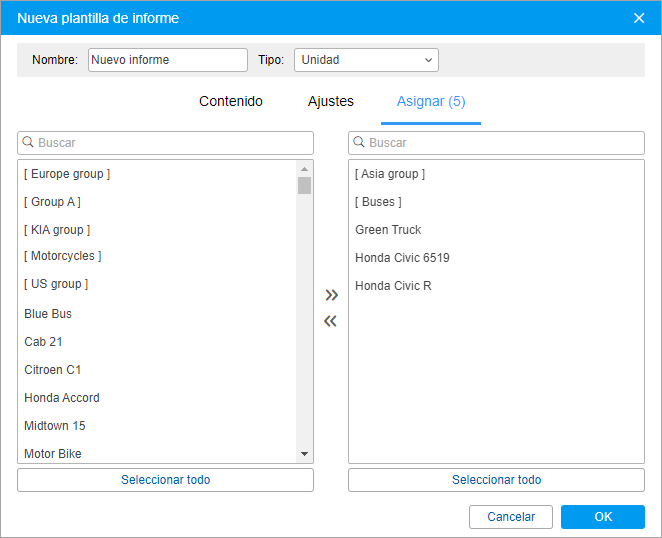Image resolution: width=662 pixels, height=538 pixels.
Task: Click the move-right double arrow icon
Action: tap(331, 295)
